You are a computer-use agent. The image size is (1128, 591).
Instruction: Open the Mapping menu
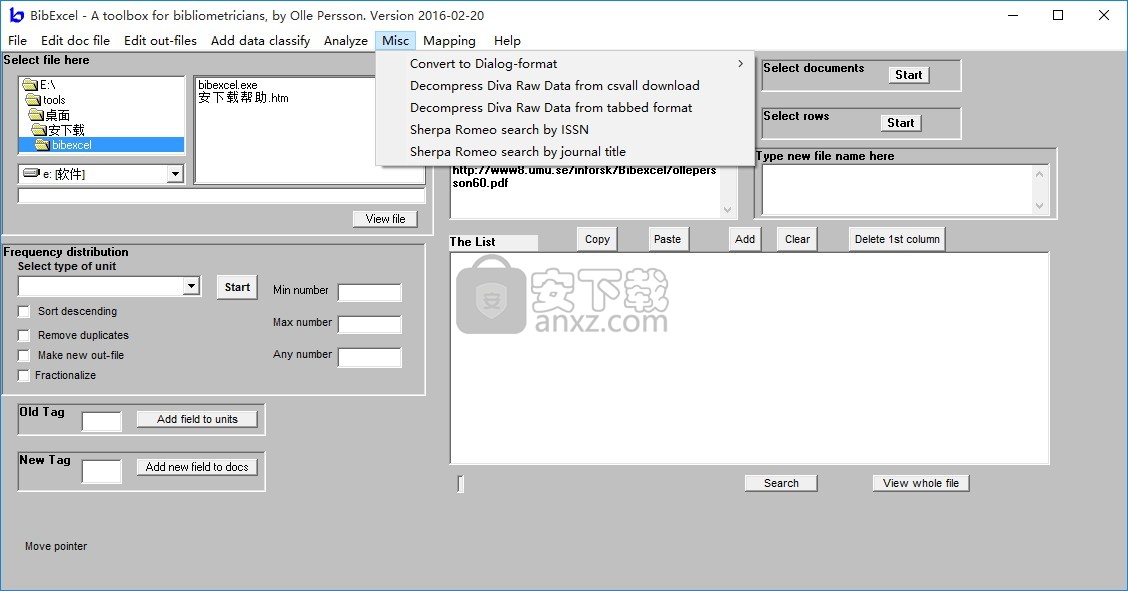coord(450,40)
